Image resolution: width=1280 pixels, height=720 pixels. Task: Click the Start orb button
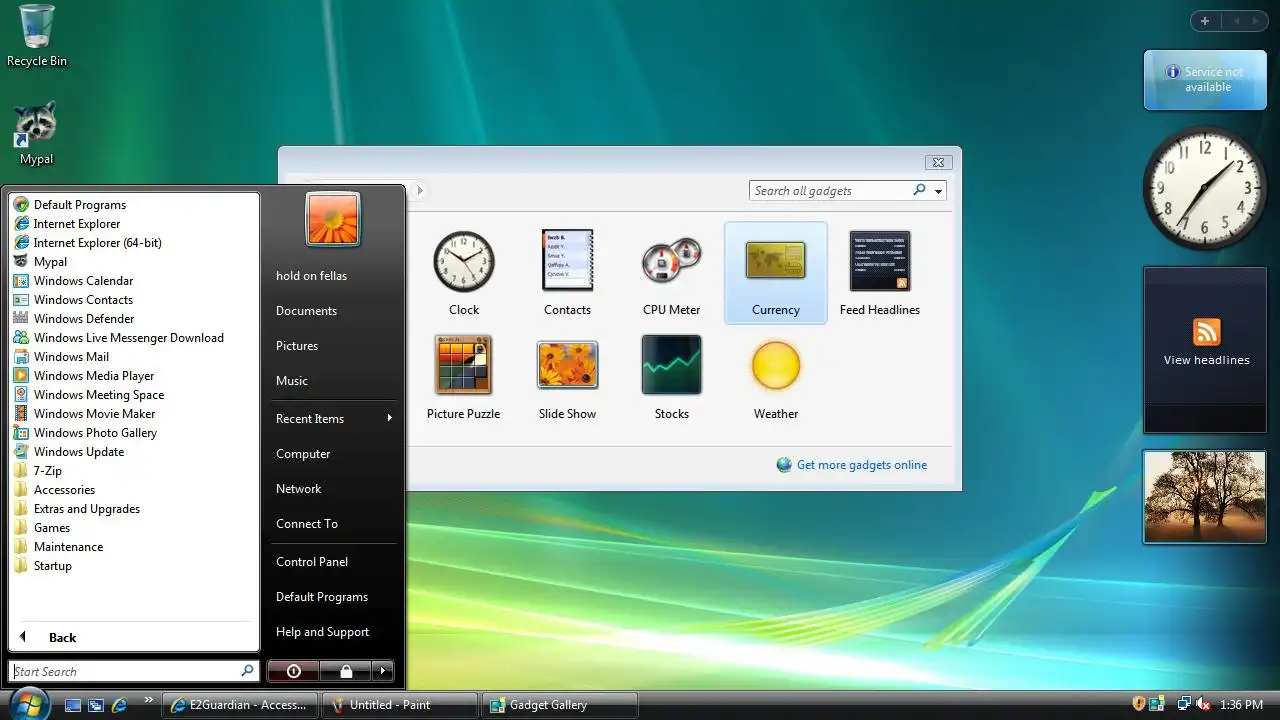28,703
